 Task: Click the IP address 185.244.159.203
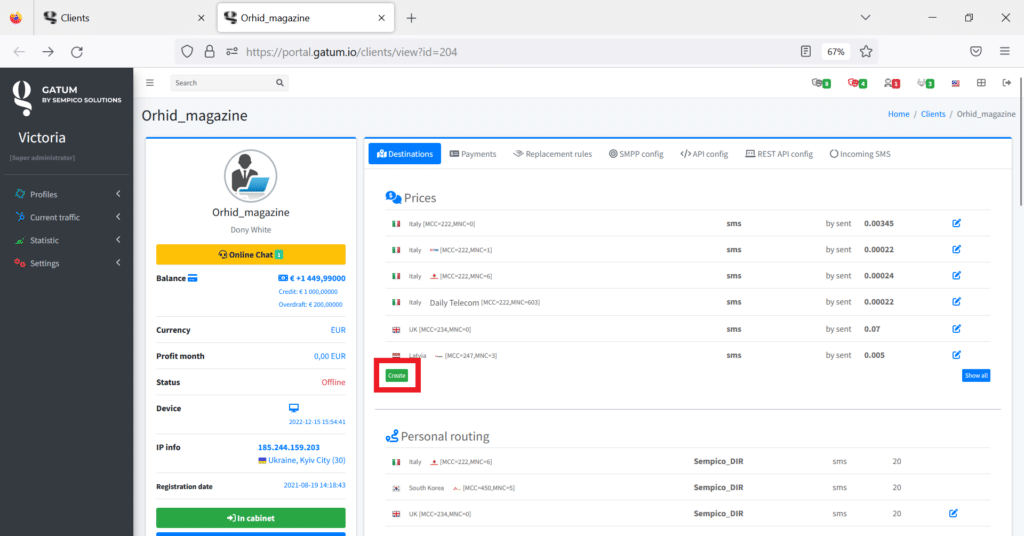(x=289, y=447)
